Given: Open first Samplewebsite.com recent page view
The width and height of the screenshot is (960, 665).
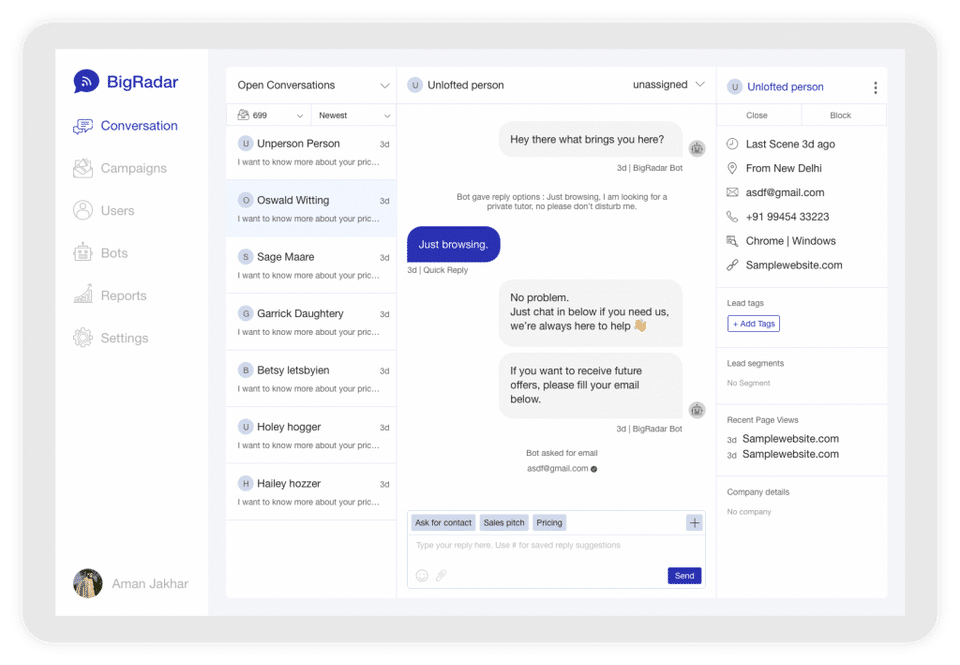Looking at the screenshot, I should (790, 438).
